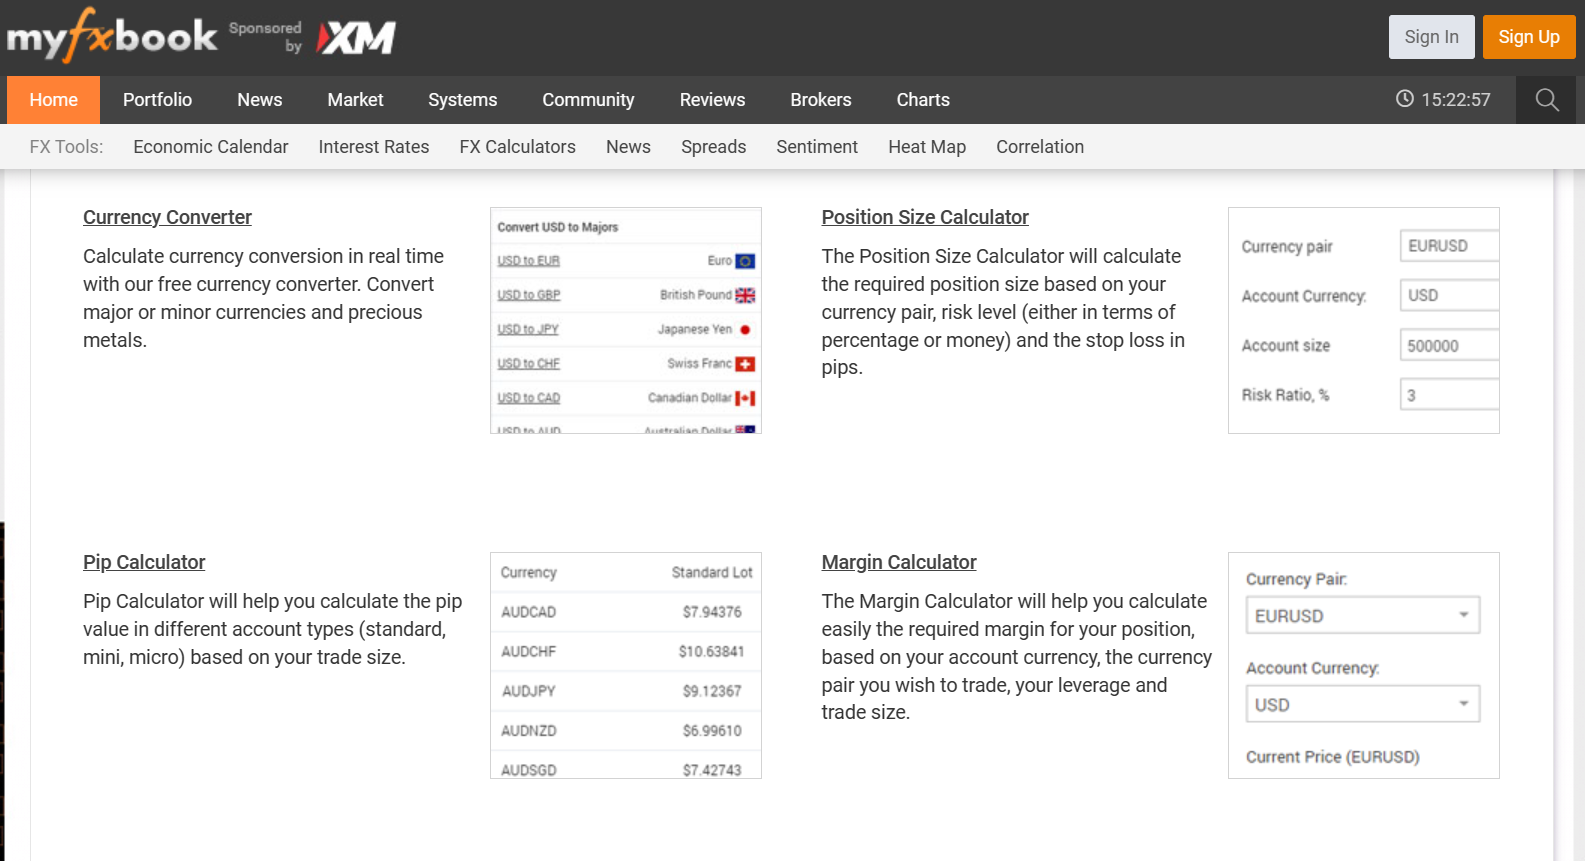Viewport: 1585px width, 861px height.
Task: Click the XM sponsor logo
Action: (357, 38)
